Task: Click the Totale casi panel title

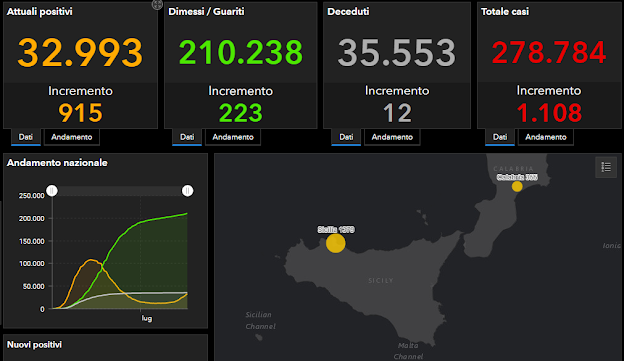Action: tap(505, 12)
